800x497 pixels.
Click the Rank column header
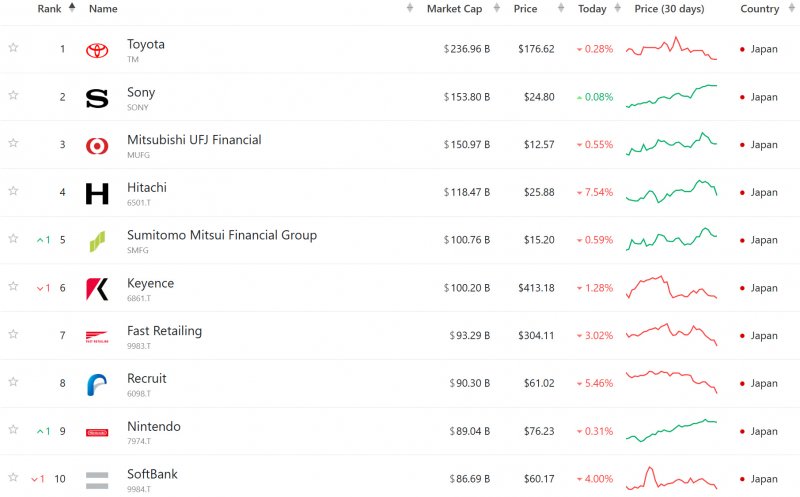point(49,9)
